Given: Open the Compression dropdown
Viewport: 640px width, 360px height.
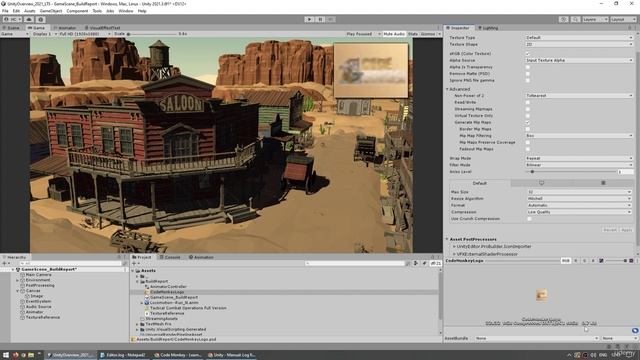Looking at the screenshot, I should pyautogui.click(x=579, y=212).
